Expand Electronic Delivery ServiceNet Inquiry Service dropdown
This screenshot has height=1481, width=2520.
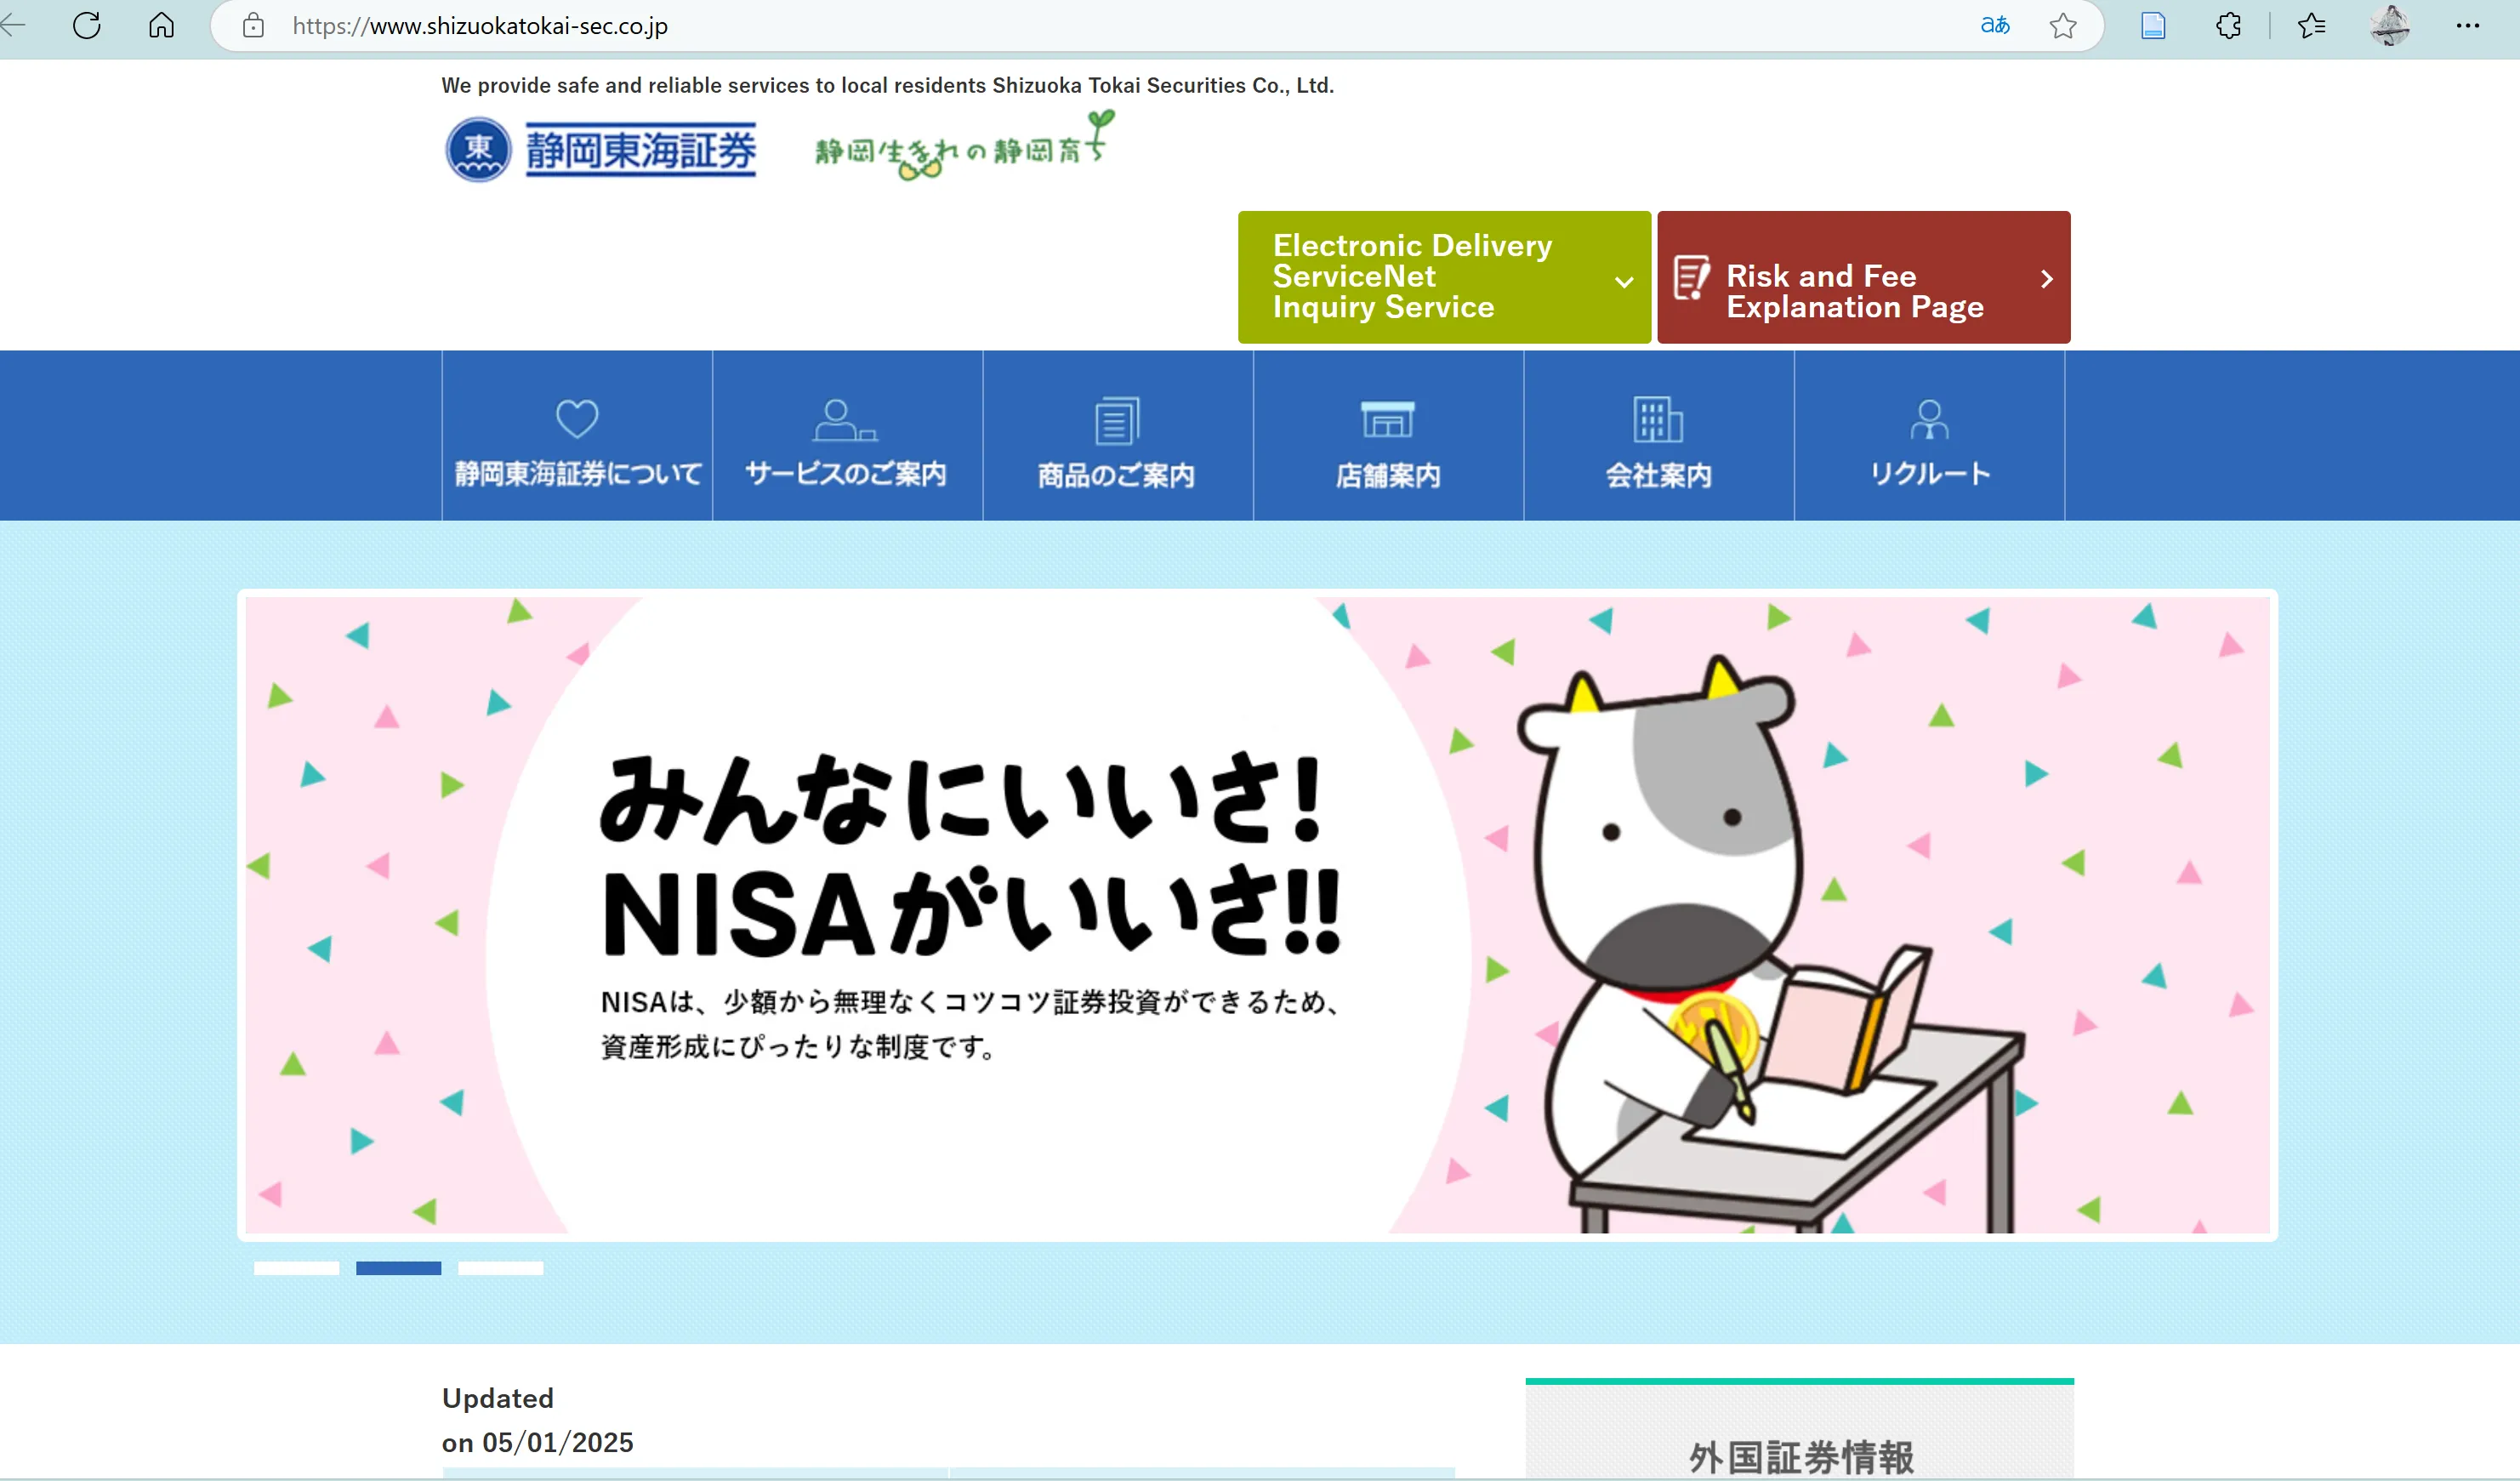[x=1444, y=277]
